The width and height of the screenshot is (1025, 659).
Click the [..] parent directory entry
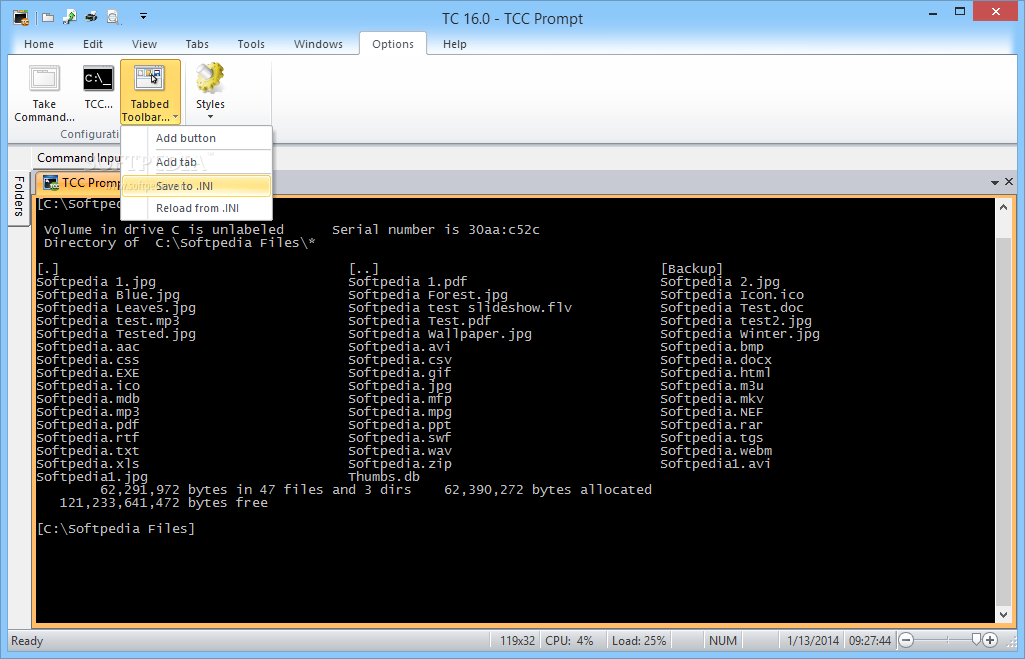(363, 269)
